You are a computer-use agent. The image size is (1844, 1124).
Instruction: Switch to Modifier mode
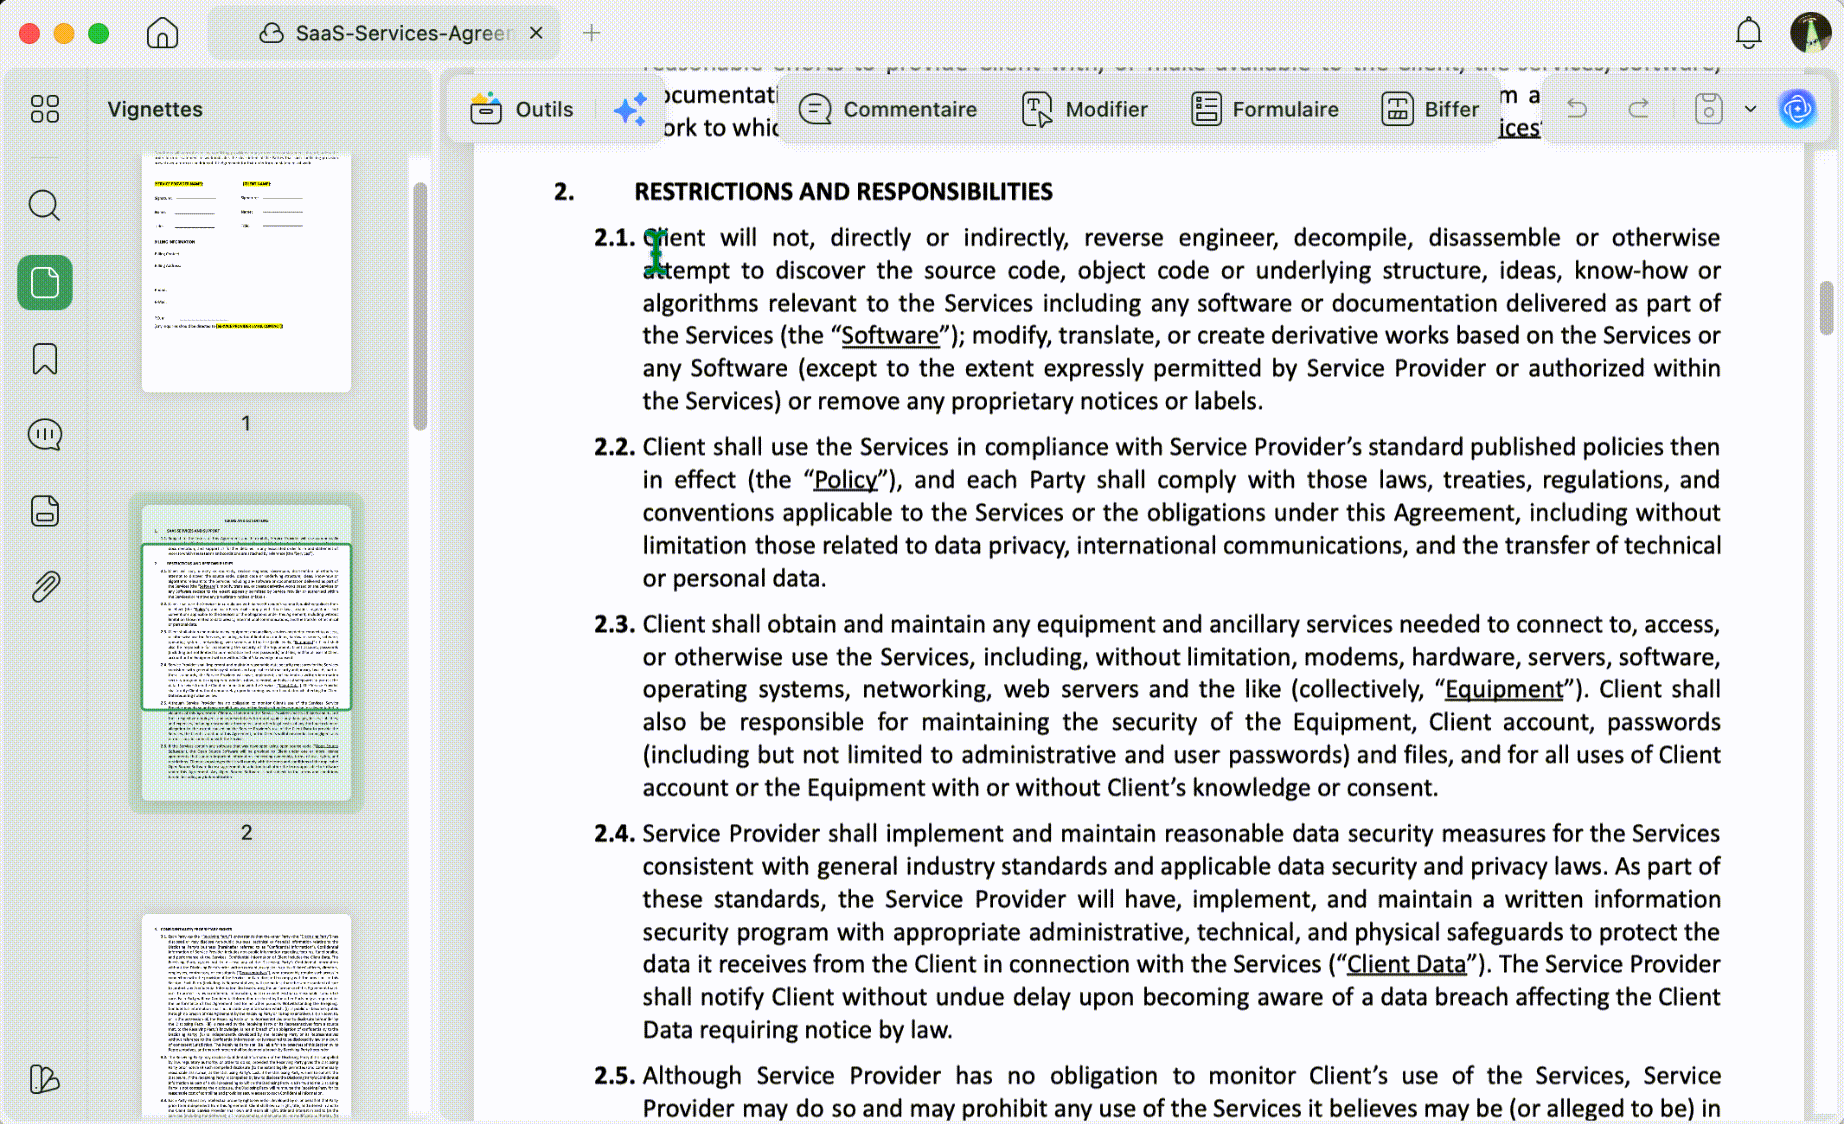(1085, 109)
